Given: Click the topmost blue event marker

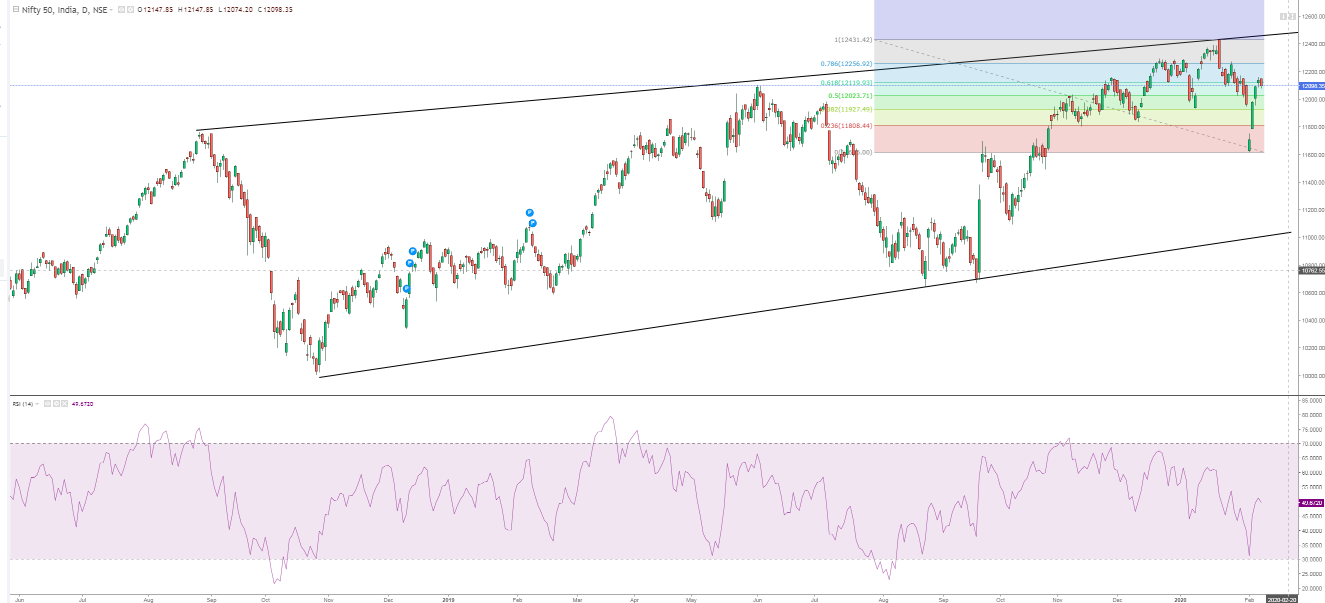Looking at the screenshot, I should tap(531, 212).
